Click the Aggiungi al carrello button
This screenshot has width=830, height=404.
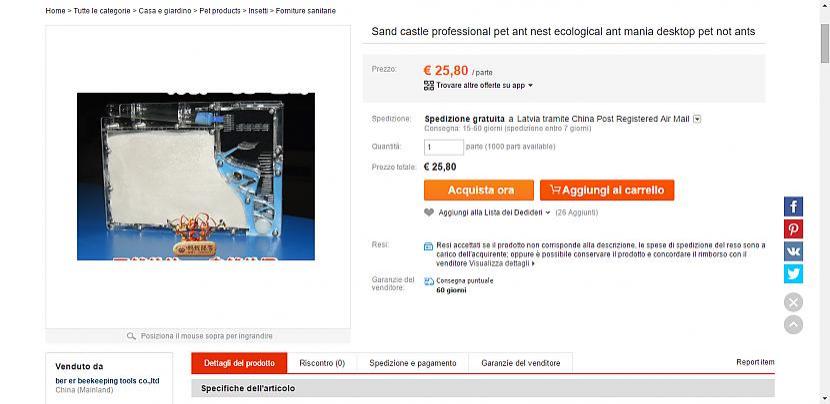point(607,190)
